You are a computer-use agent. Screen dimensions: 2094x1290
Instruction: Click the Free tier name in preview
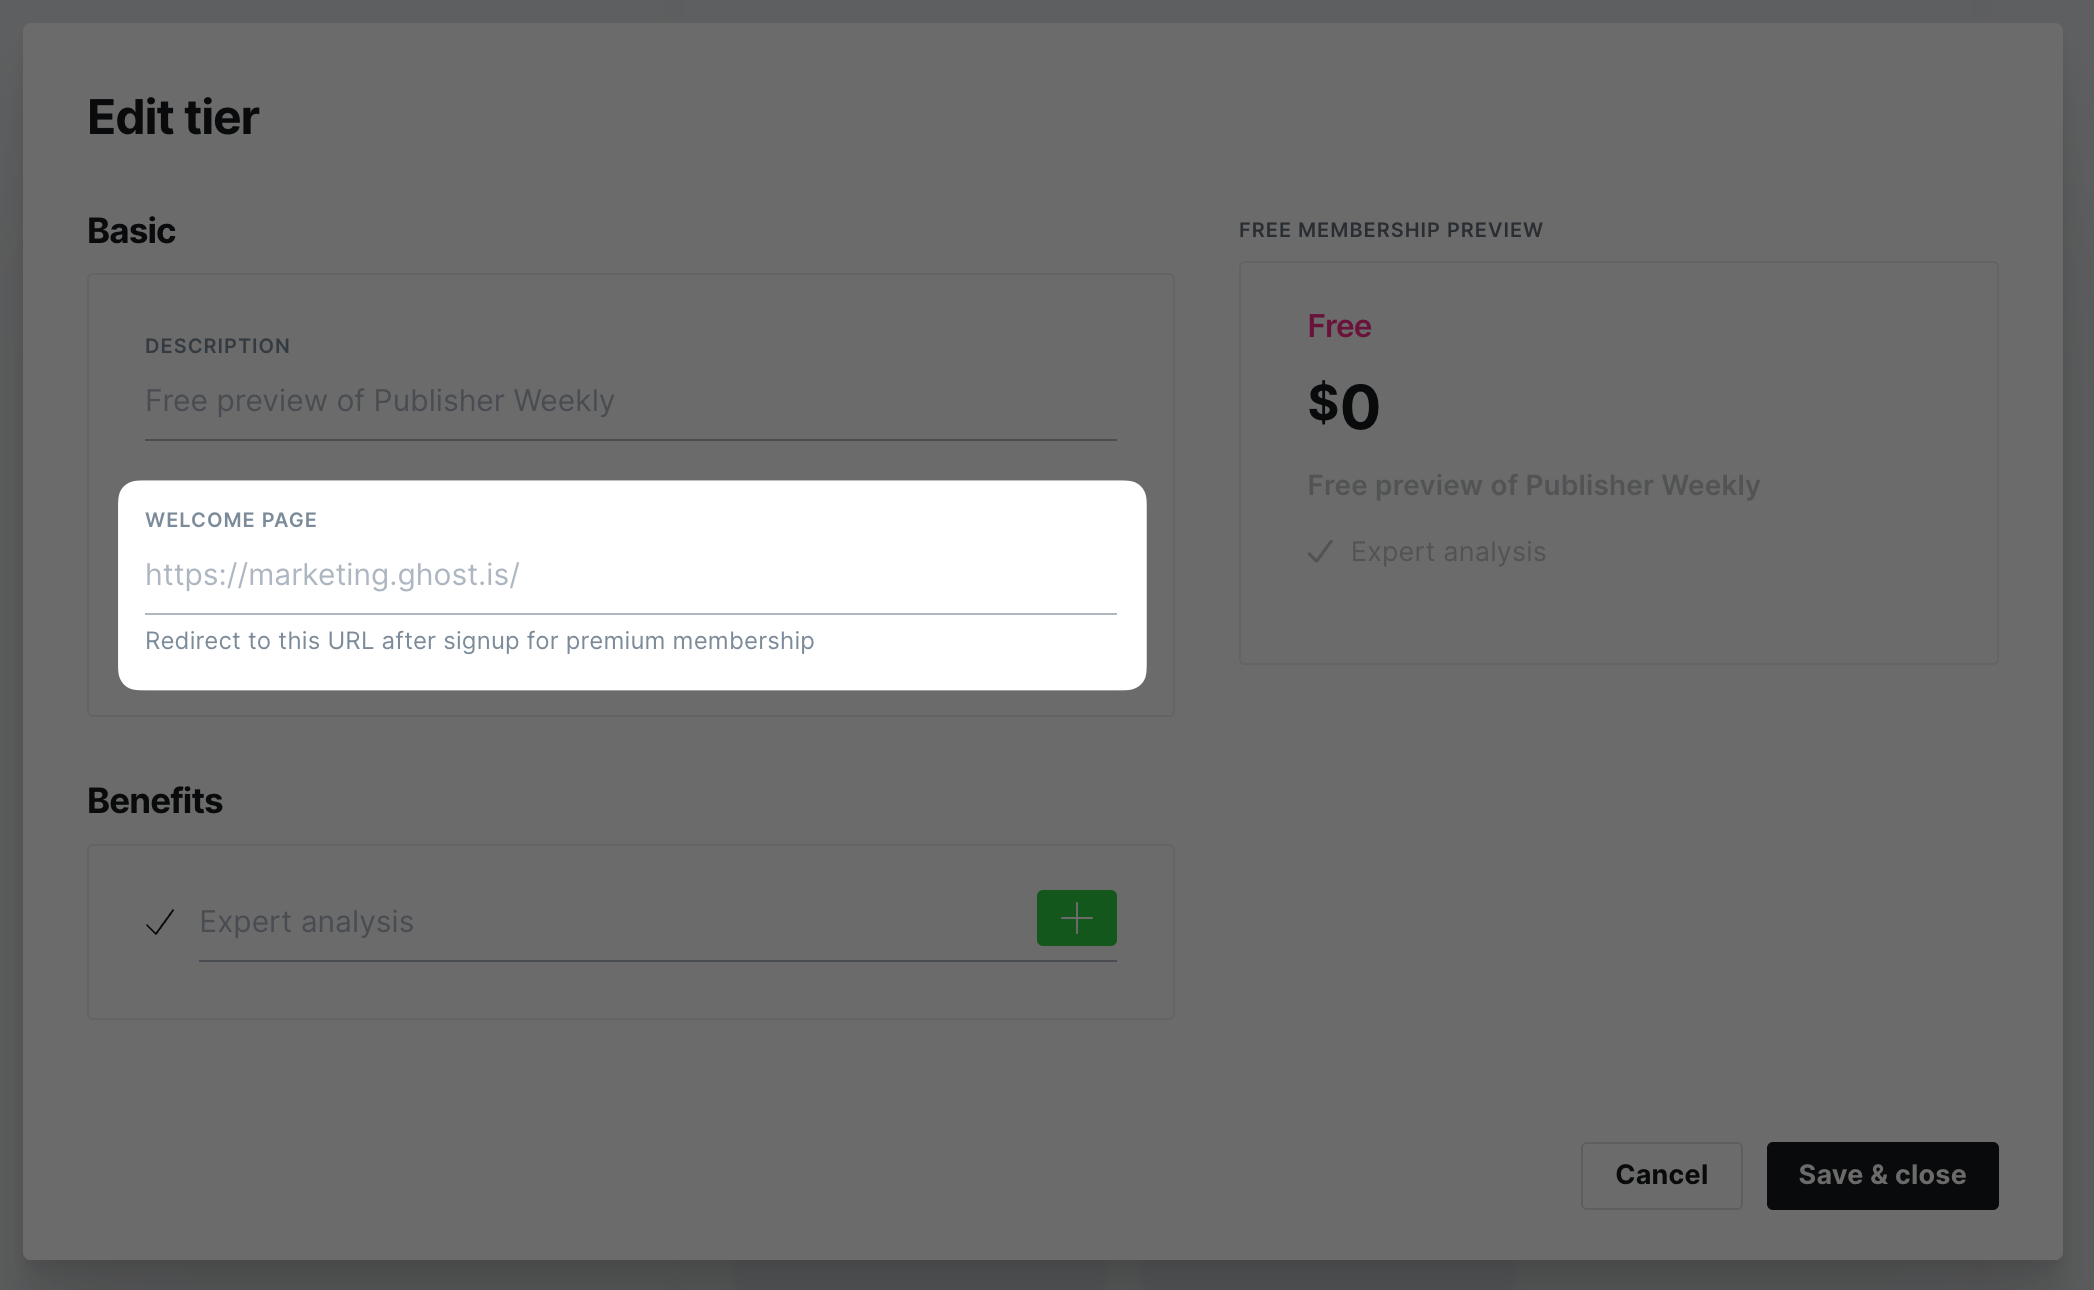pyautogui.click(x=1339, y=326)
